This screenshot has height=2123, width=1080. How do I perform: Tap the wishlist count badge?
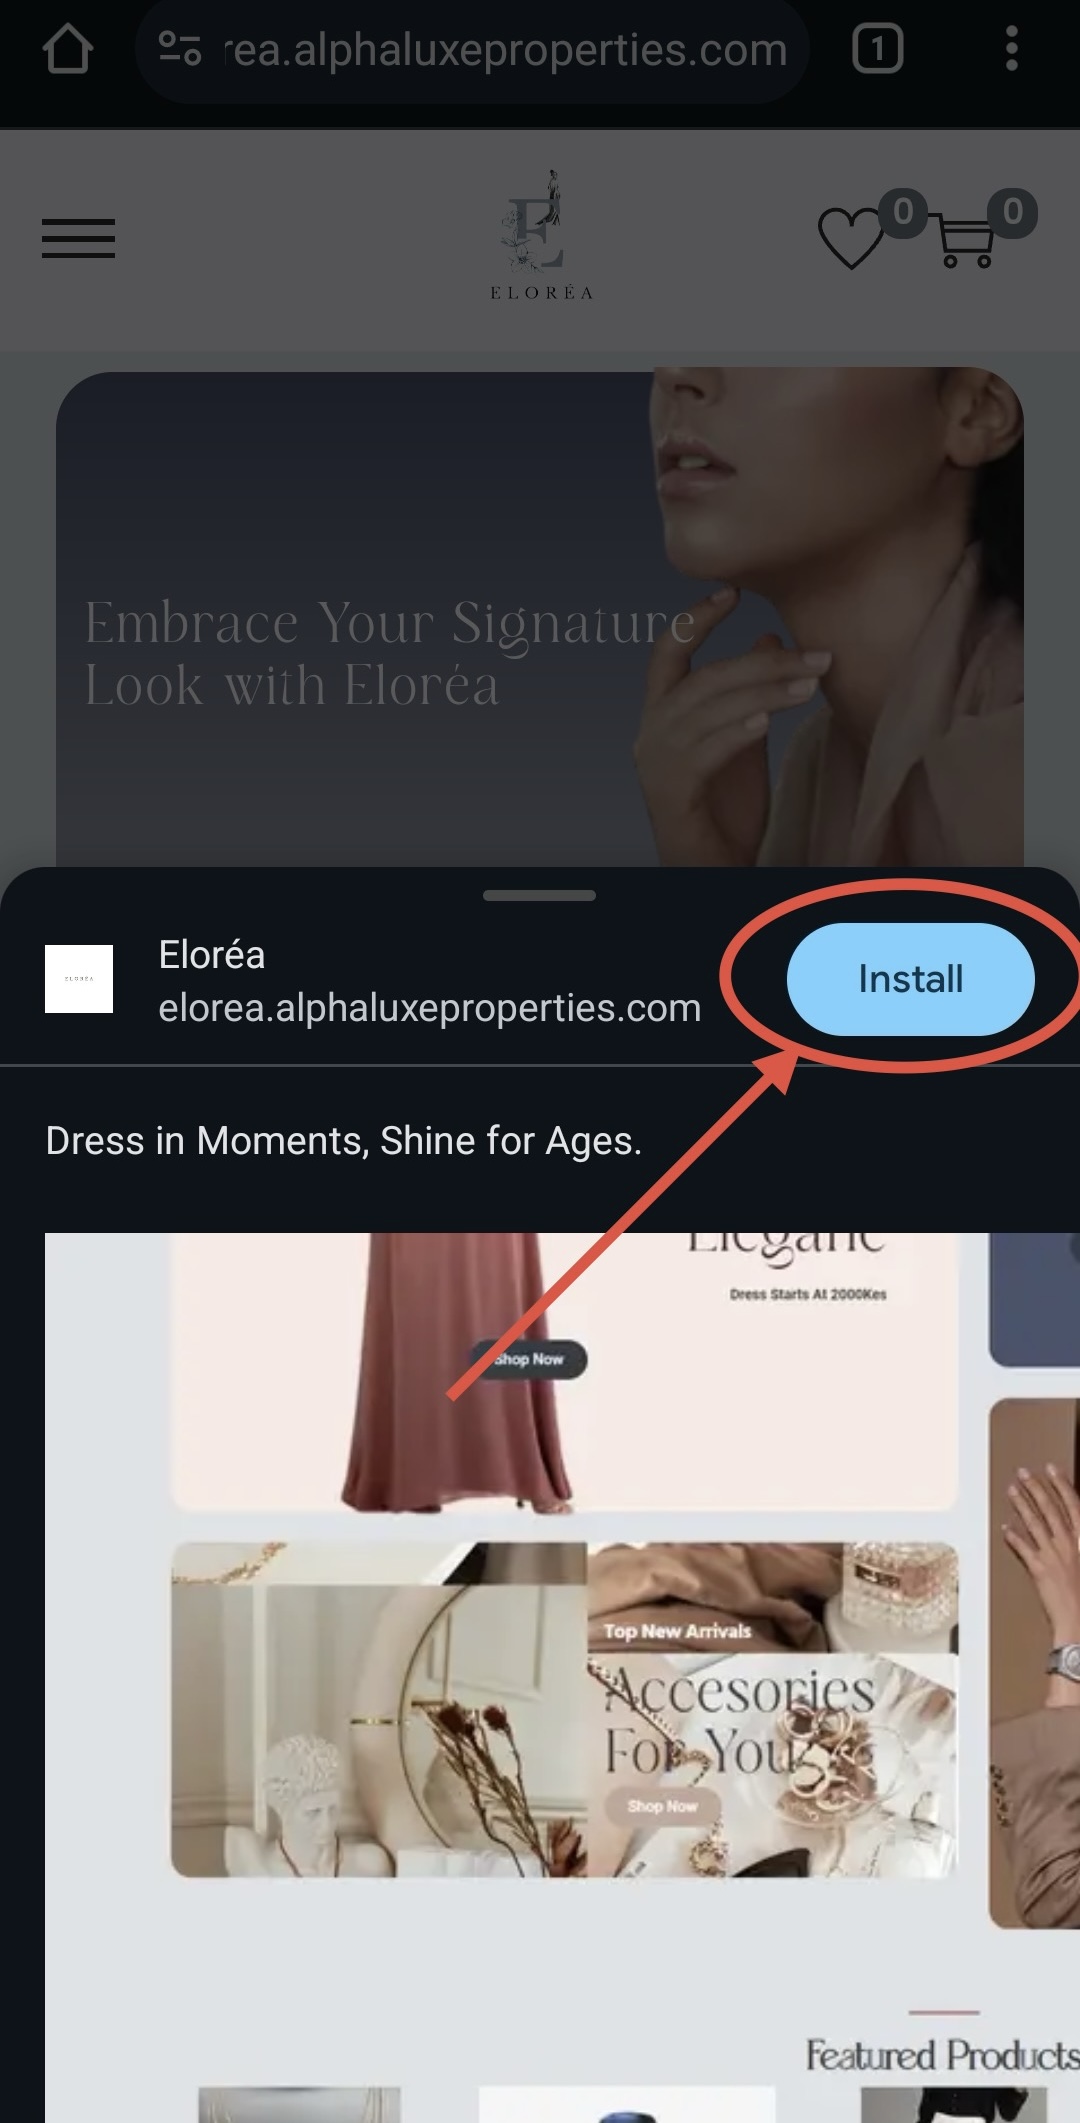[903, 213]
